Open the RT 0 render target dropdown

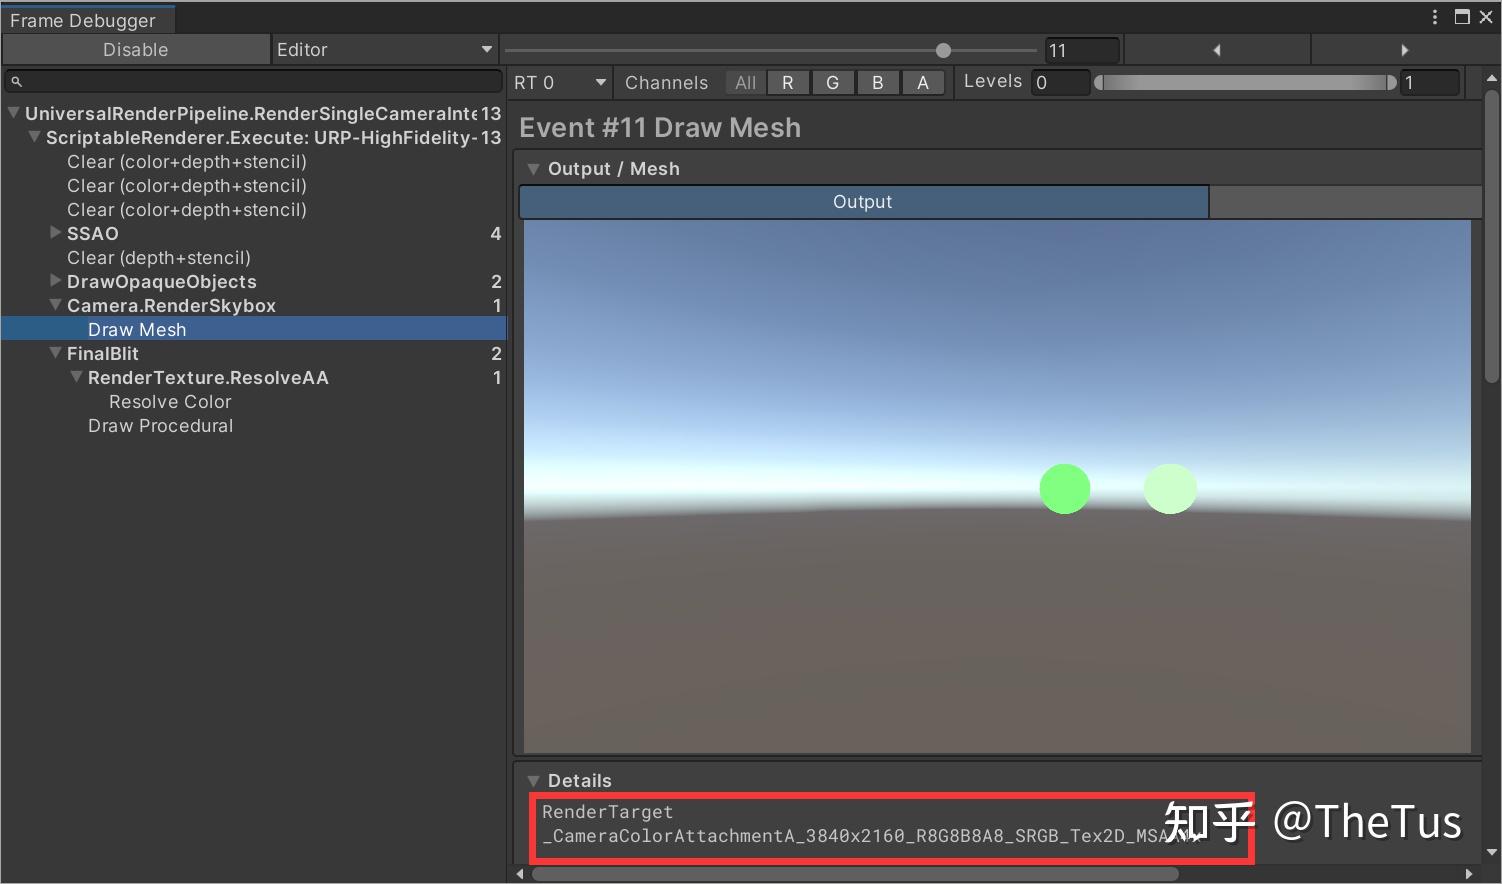point(558,82)
